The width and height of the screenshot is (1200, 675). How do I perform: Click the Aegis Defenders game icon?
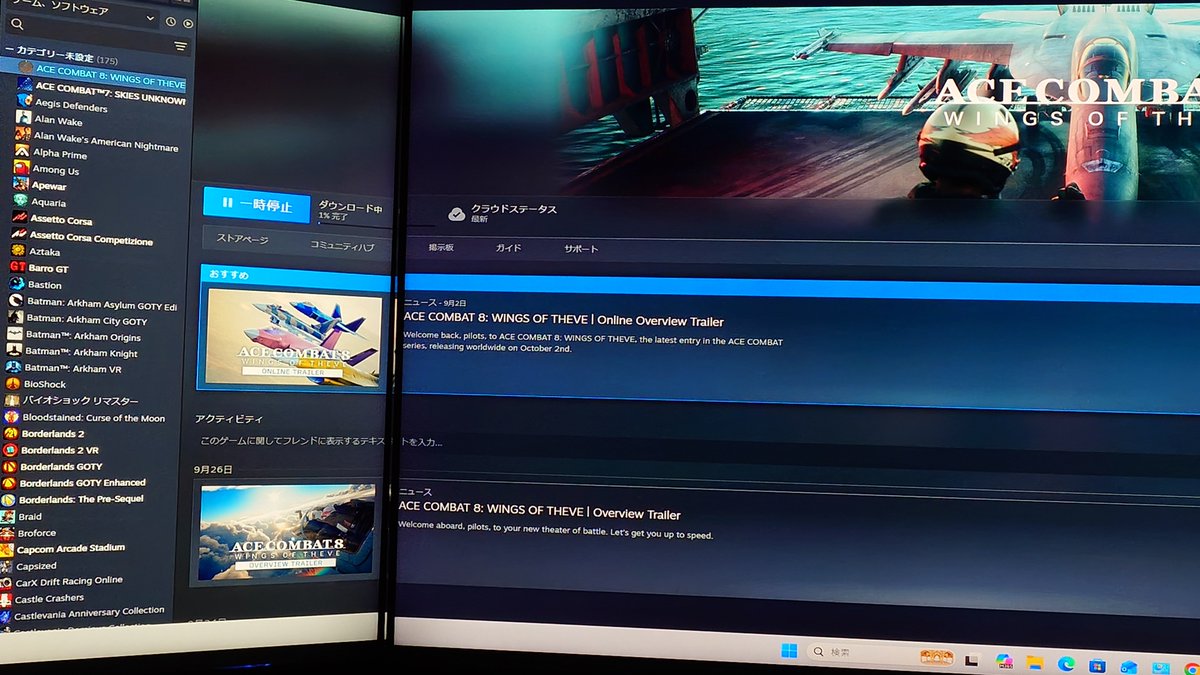point(24,102)
